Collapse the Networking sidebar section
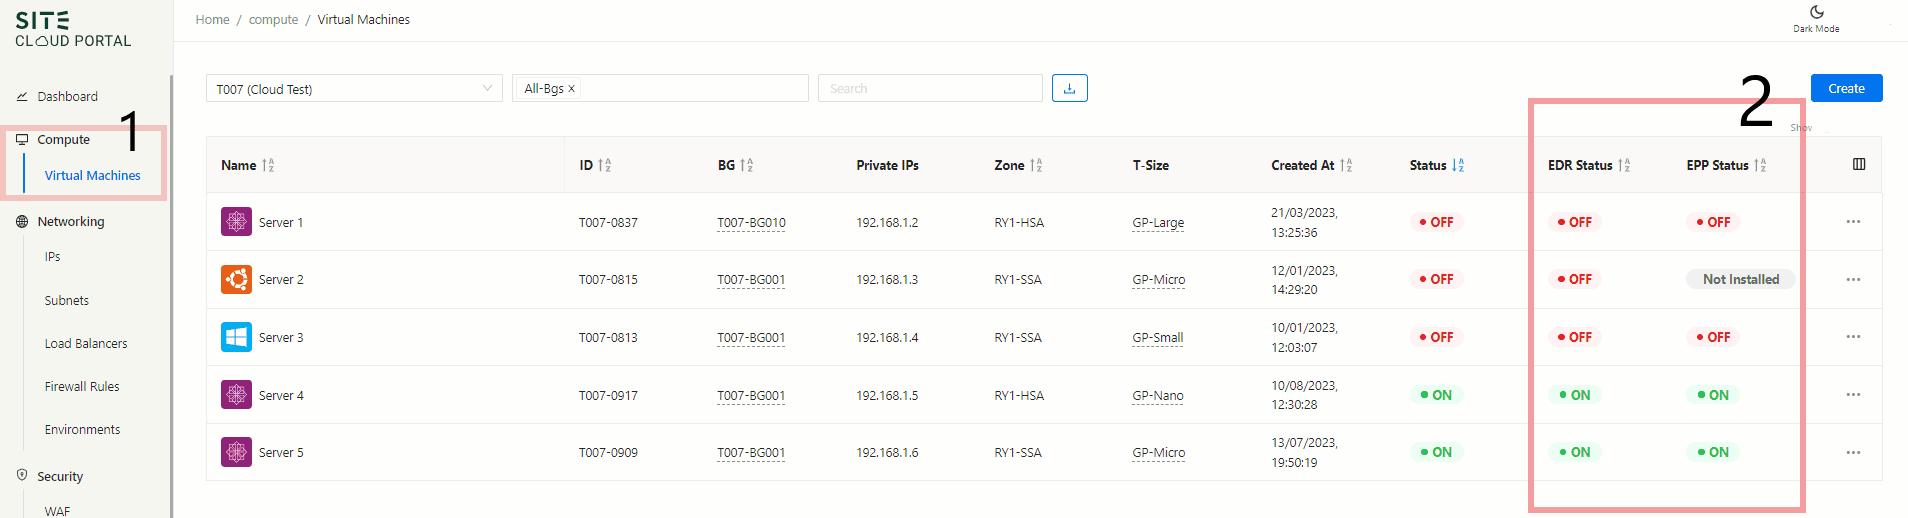1908x518 pixels. click(x=70, y=221)
